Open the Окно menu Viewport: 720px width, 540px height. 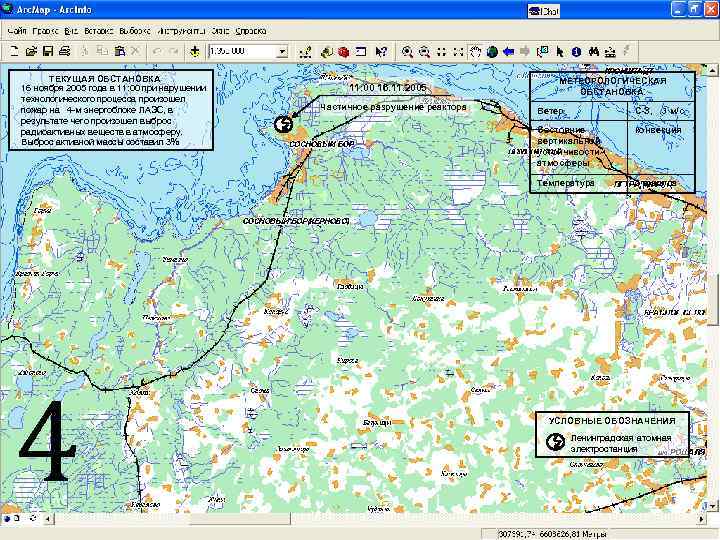220,31
